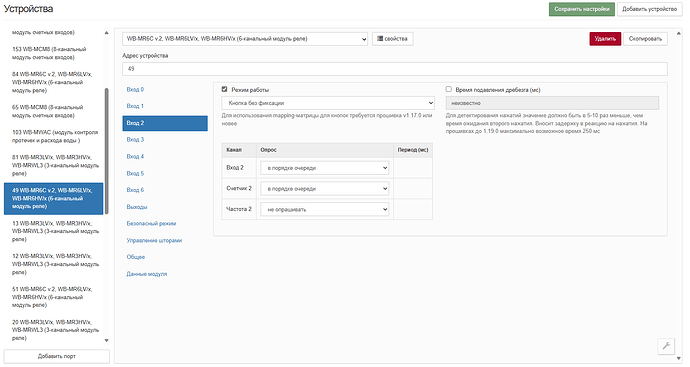The image size is (690, 367).
Task: Select device 13 WB-MR3LV/x in list
Action: (54, 231)
